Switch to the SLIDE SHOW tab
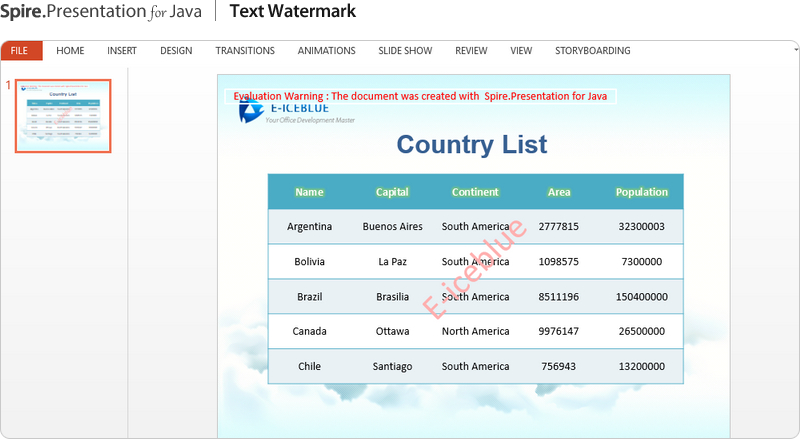Image resolution: width=800 pixels, height=440 pixels. tap(405, 51)
